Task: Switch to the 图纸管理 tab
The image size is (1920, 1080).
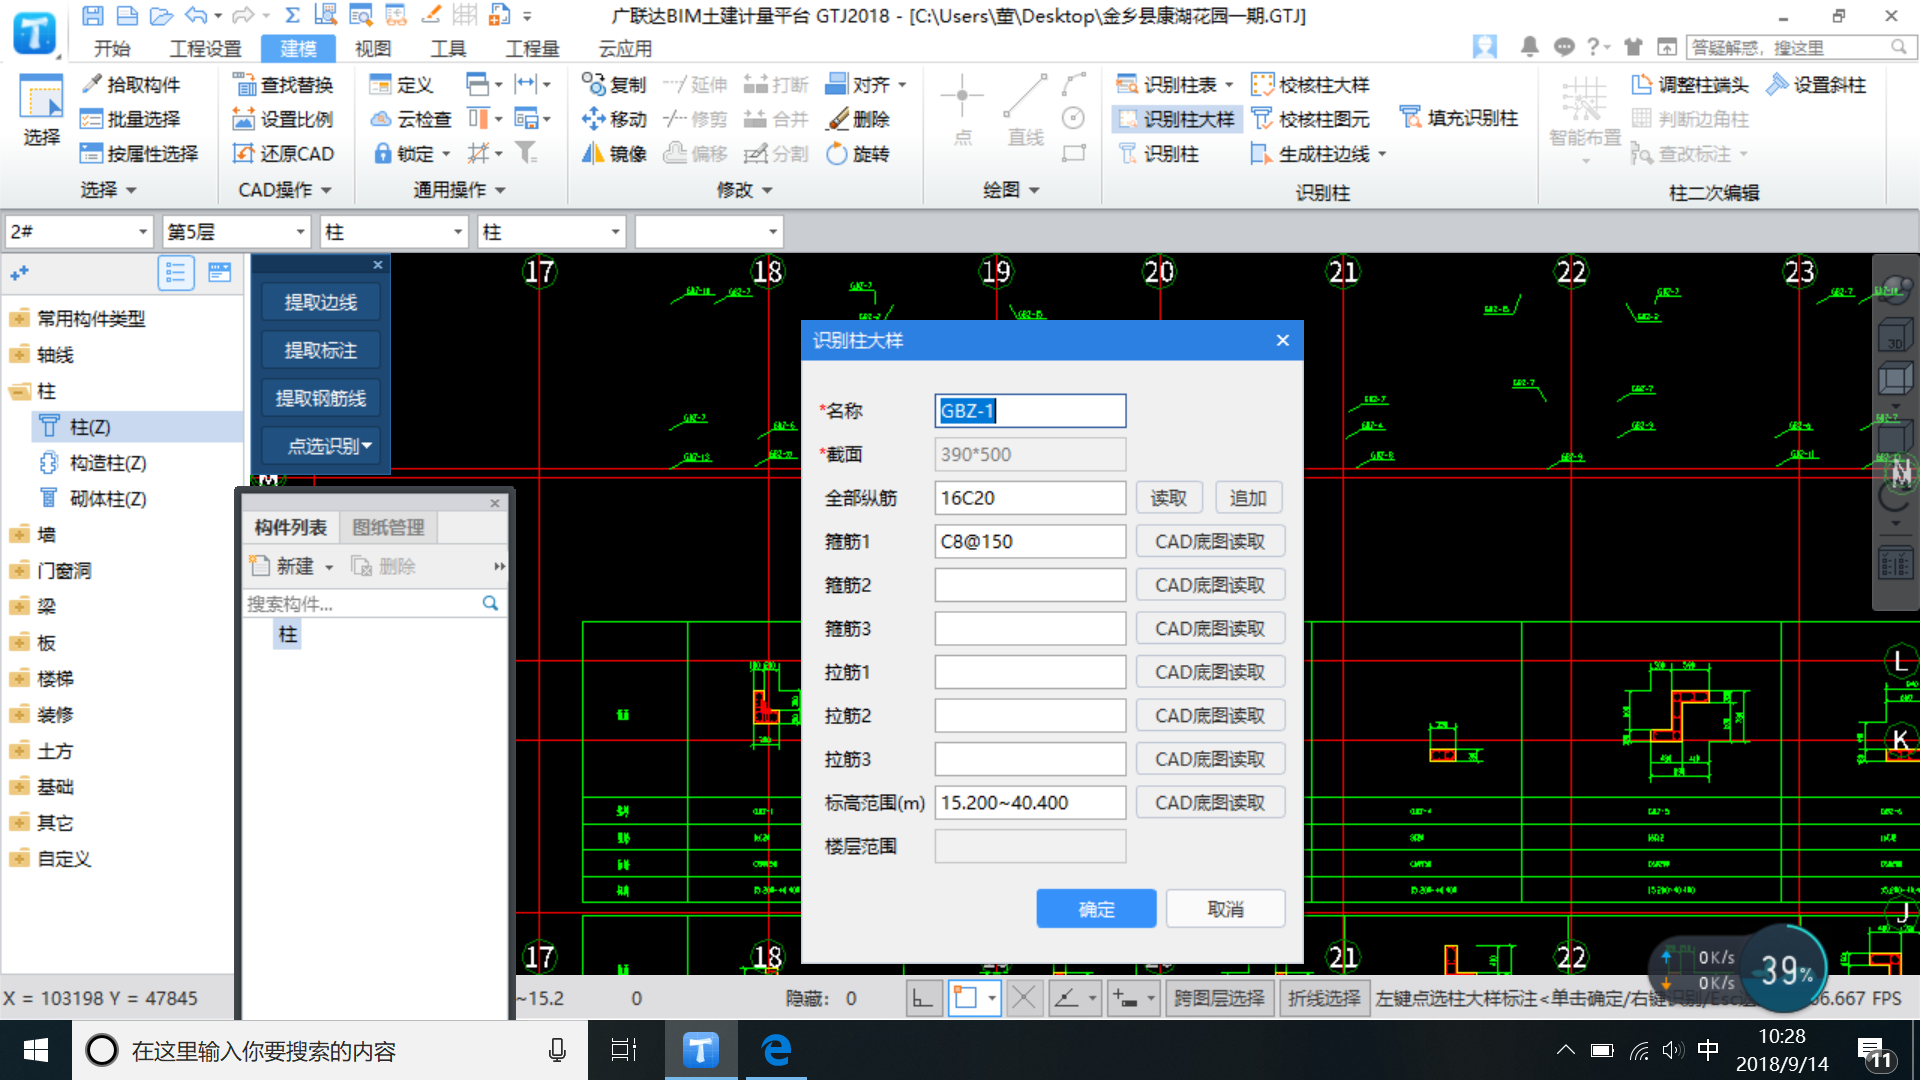Action: tap(389, 527)
